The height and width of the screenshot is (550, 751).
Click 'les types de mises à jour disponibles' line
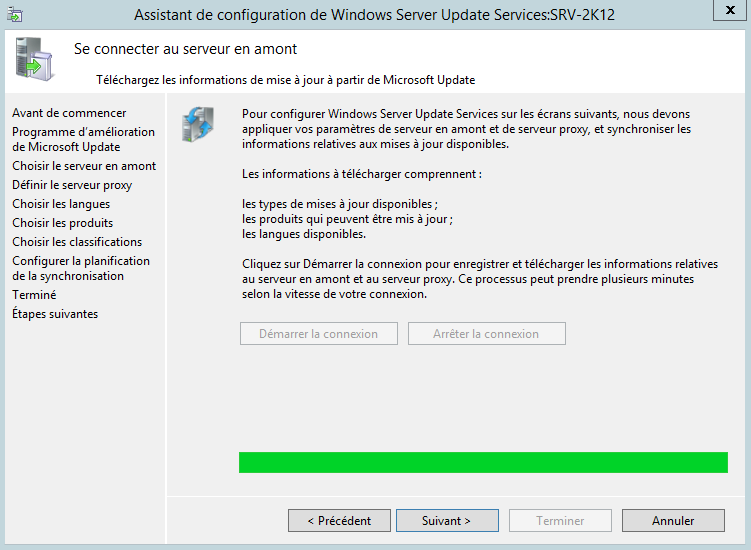[340, 204]
